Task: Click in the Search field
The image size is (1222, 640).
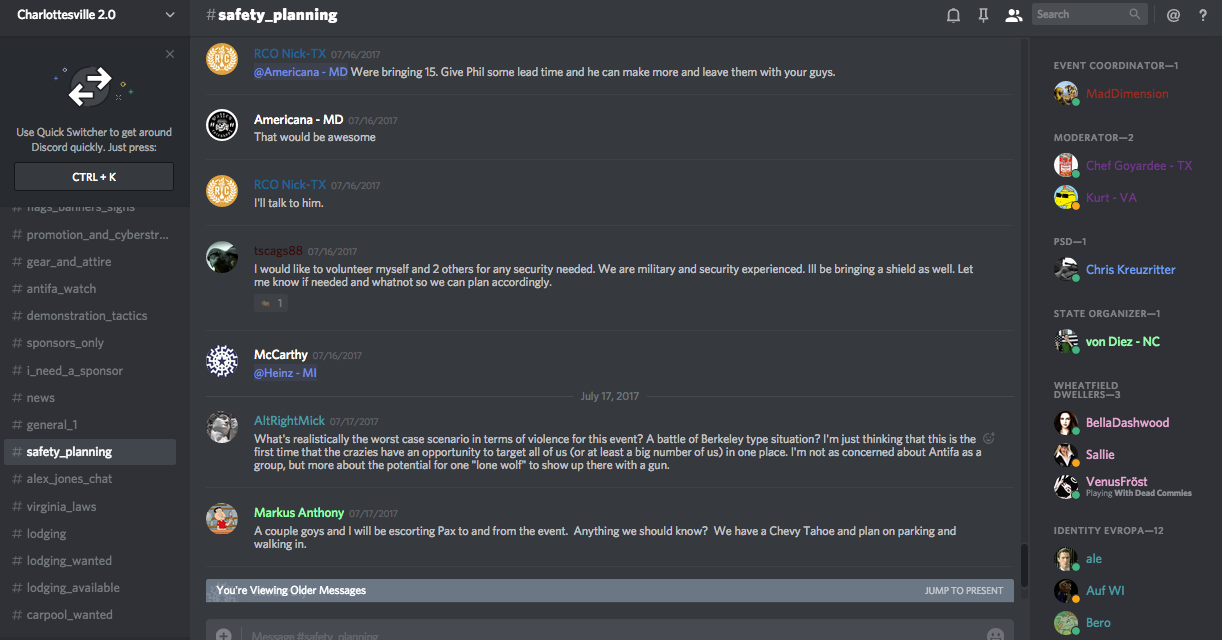Action: [1080, 14]
